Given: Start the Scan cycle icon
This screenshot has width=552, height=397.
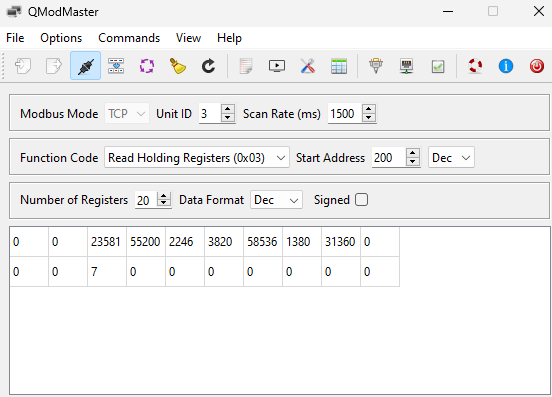Looking at the screenshot, I should pos(147,66).
